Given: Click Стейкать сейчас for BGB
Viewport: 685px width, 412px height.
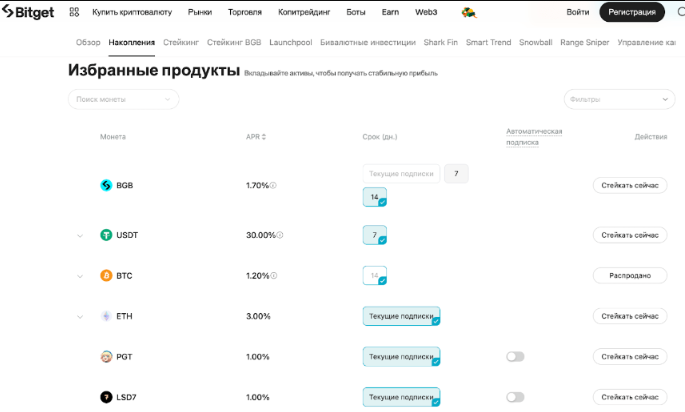Looking at the screenshot, I should pyautogui.click(x=630, y=185).
